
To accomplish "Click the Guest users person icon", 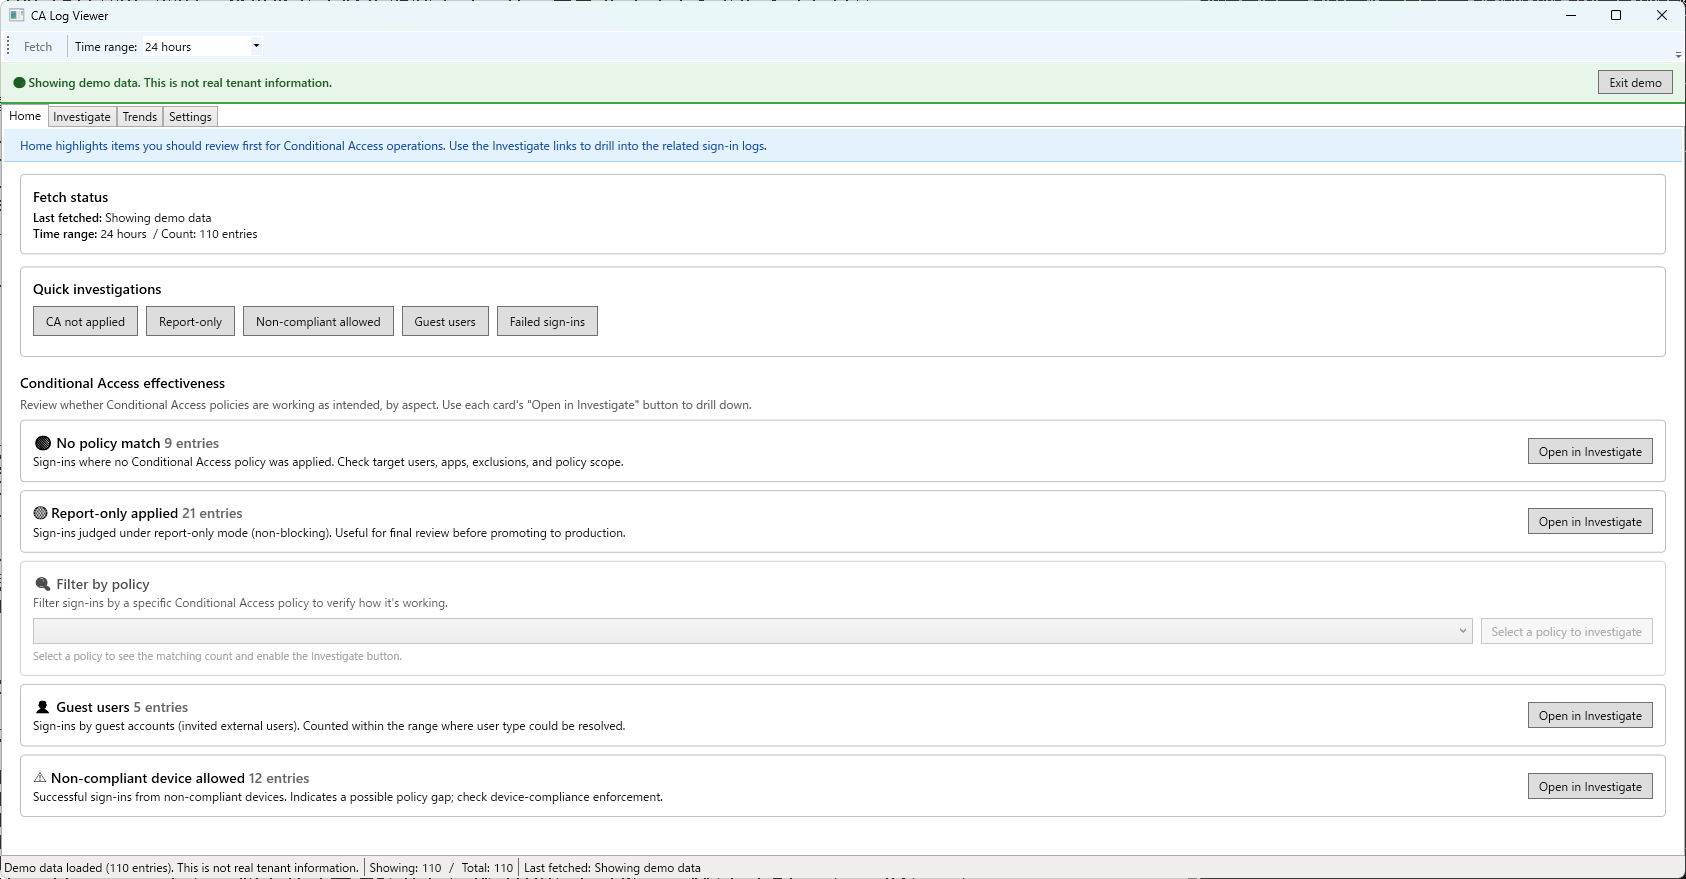I will (42, 707).
